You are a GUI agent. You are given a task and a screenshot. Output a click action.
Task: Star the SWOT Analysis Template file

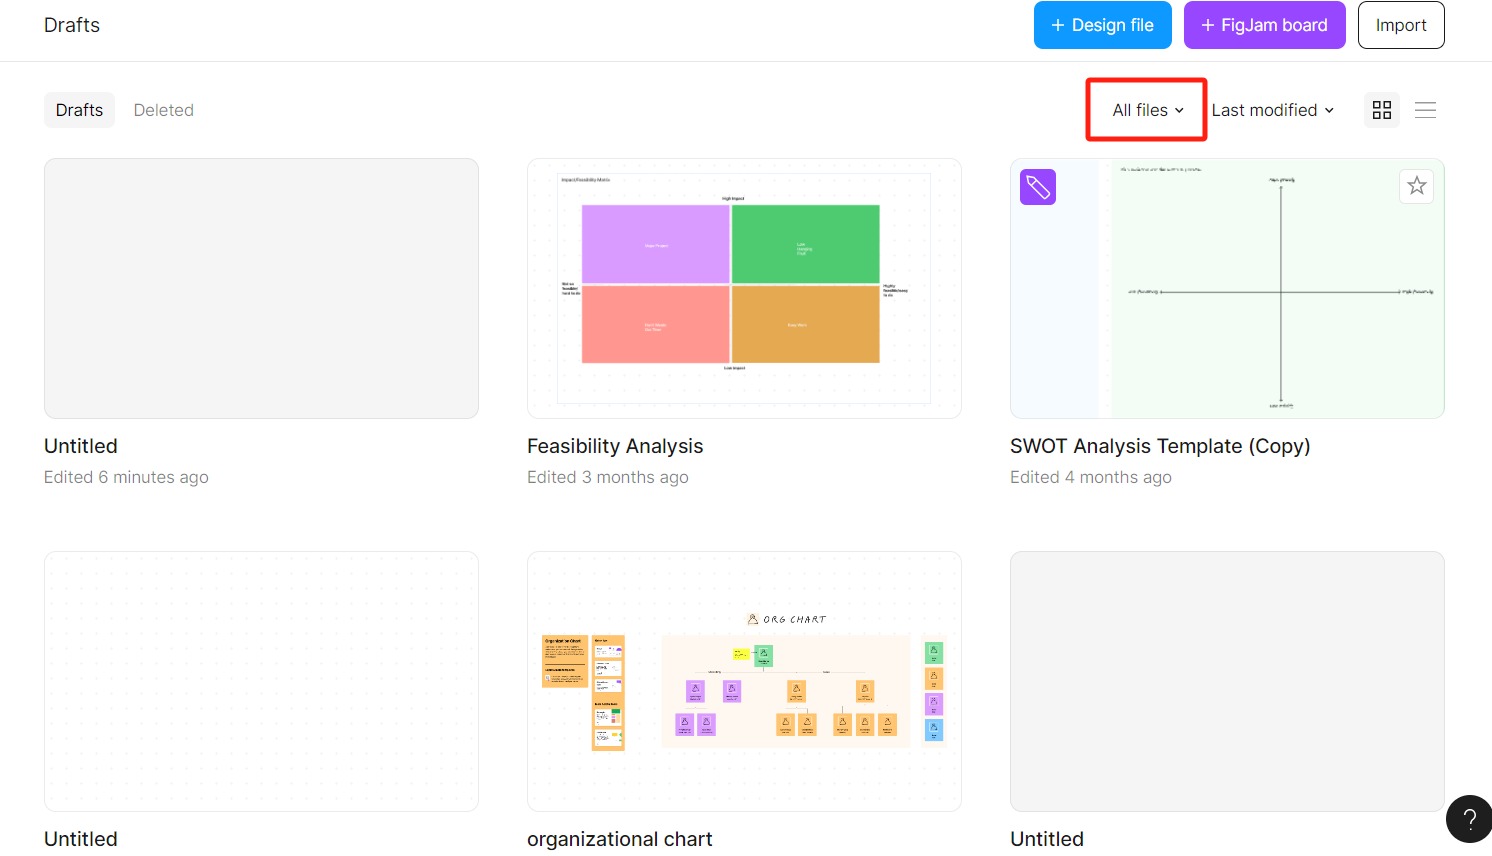coord(1416,186)
